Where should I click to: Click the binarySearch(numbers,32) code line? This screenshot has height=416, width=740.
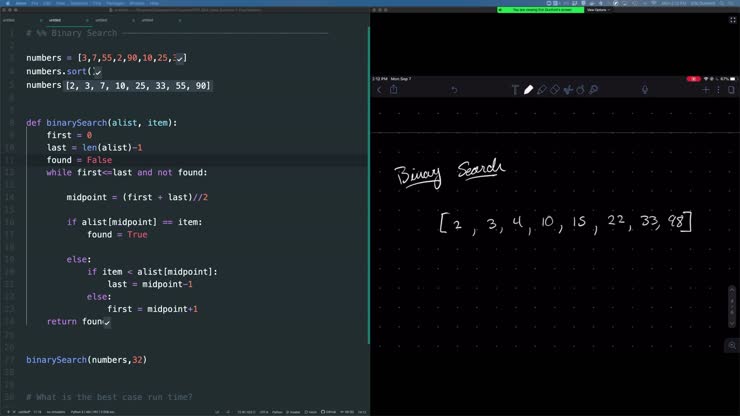pos(86,359)
